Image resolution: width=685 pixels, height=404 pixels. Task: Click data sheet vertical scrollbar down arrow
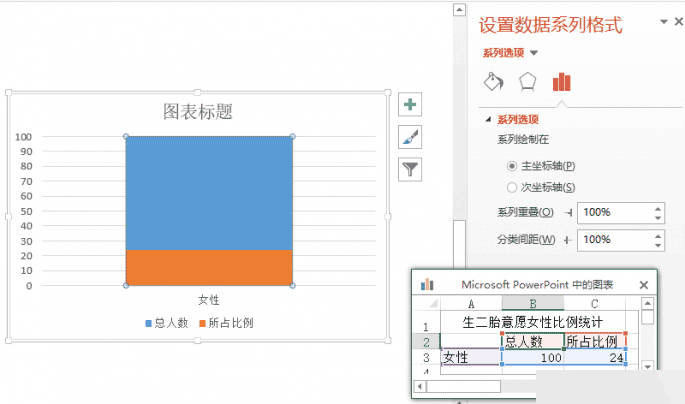coord(647,366)
